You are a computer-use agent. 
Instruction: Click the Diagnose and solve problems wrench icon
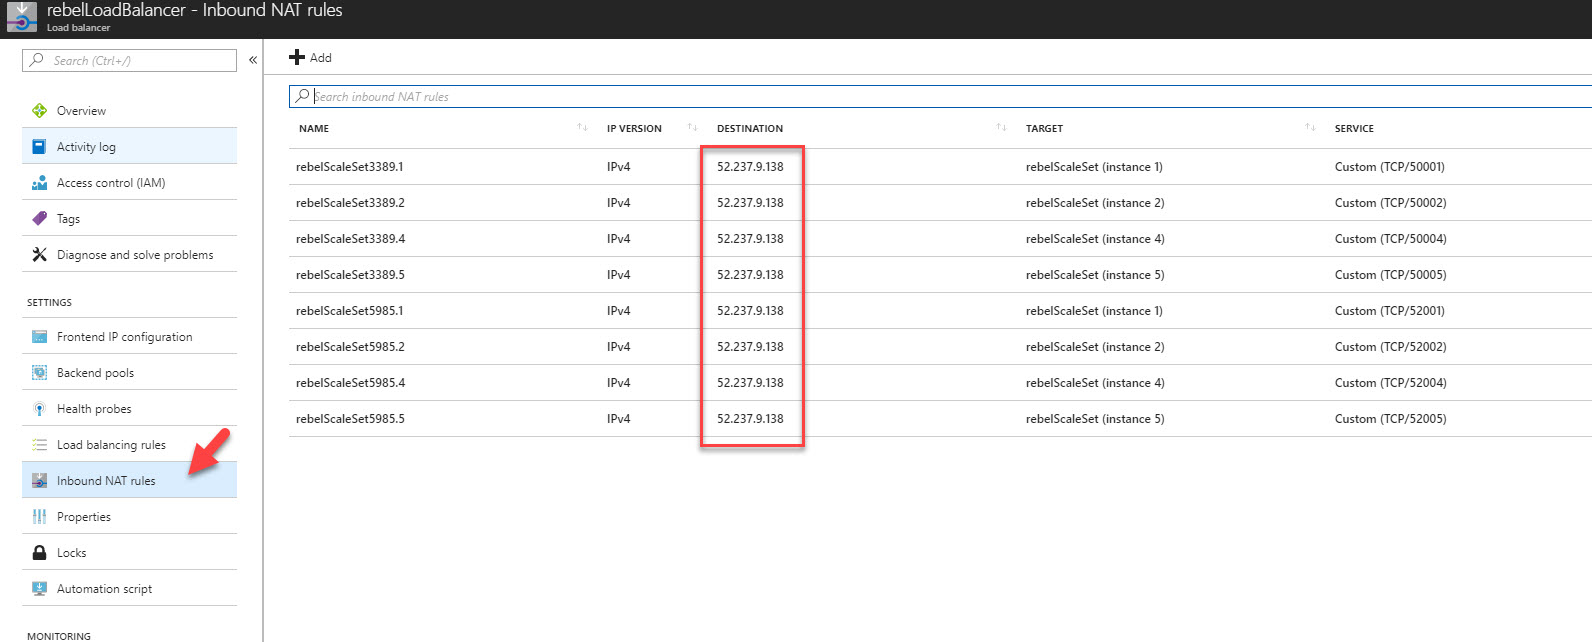[39, 255]
